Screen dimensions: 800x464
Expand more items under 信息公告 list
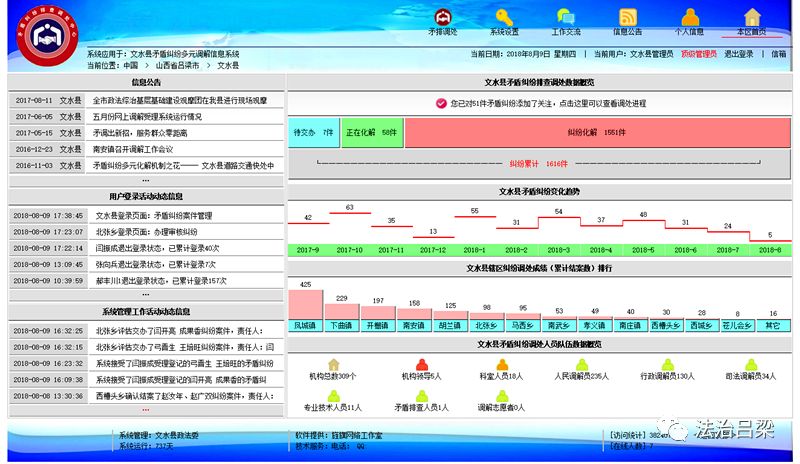click(145, 181)
